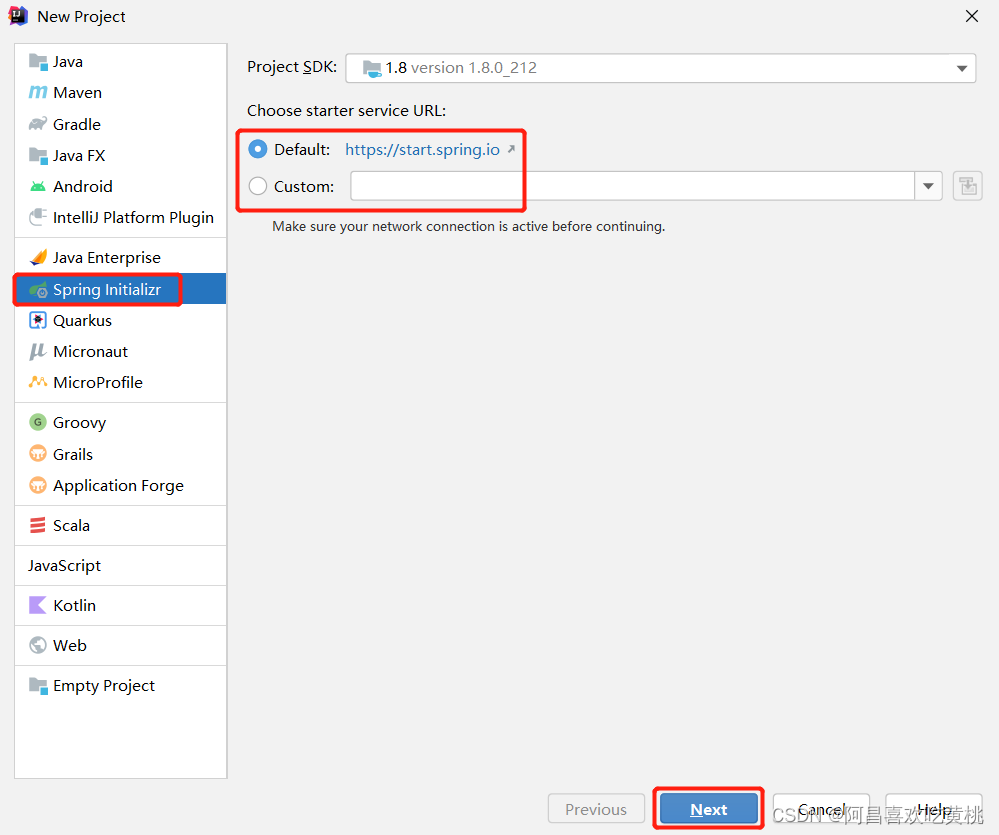This screenshot has width=999, height=835.
Task: Click the IntelliJ IDEA logo in title bar
Action: 18,16
